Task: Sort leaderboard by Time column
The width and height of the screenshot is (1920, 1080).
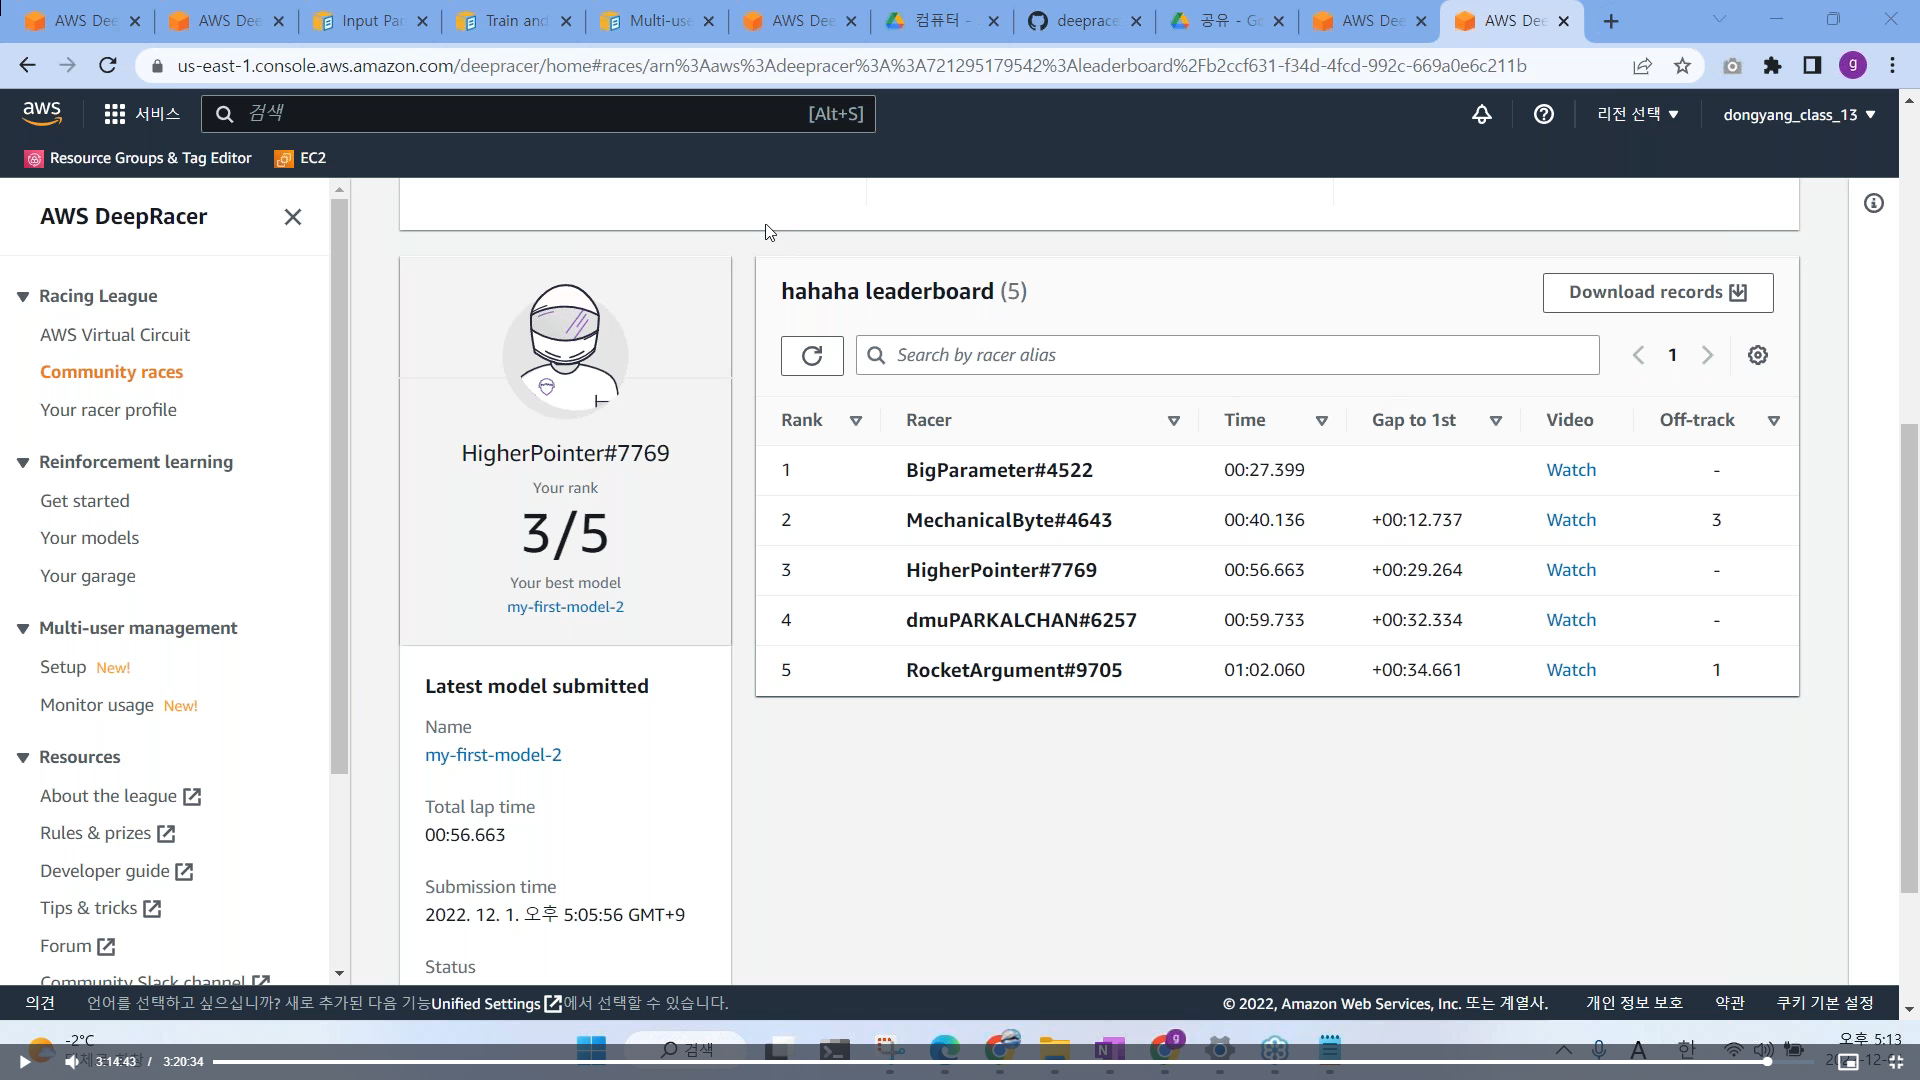Action: [x=1321, y=421]
